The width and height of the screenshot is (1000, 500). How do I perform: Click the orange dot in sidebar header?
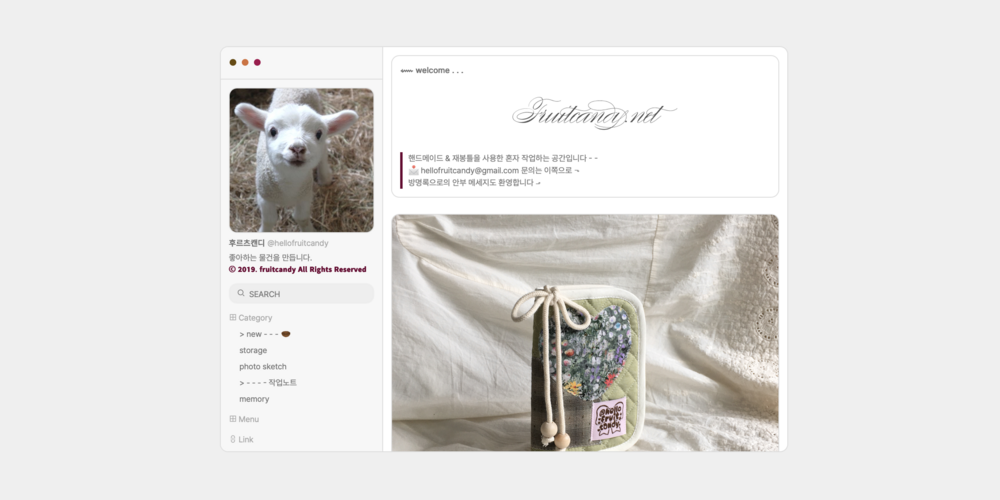[245, 62]
